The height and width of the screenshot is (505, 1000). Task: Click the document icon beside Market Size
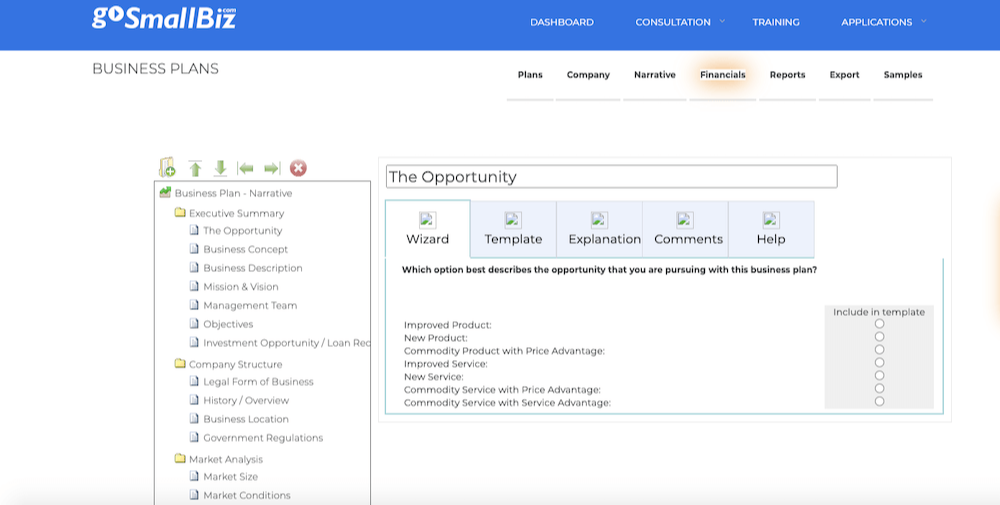coord(195,476)
